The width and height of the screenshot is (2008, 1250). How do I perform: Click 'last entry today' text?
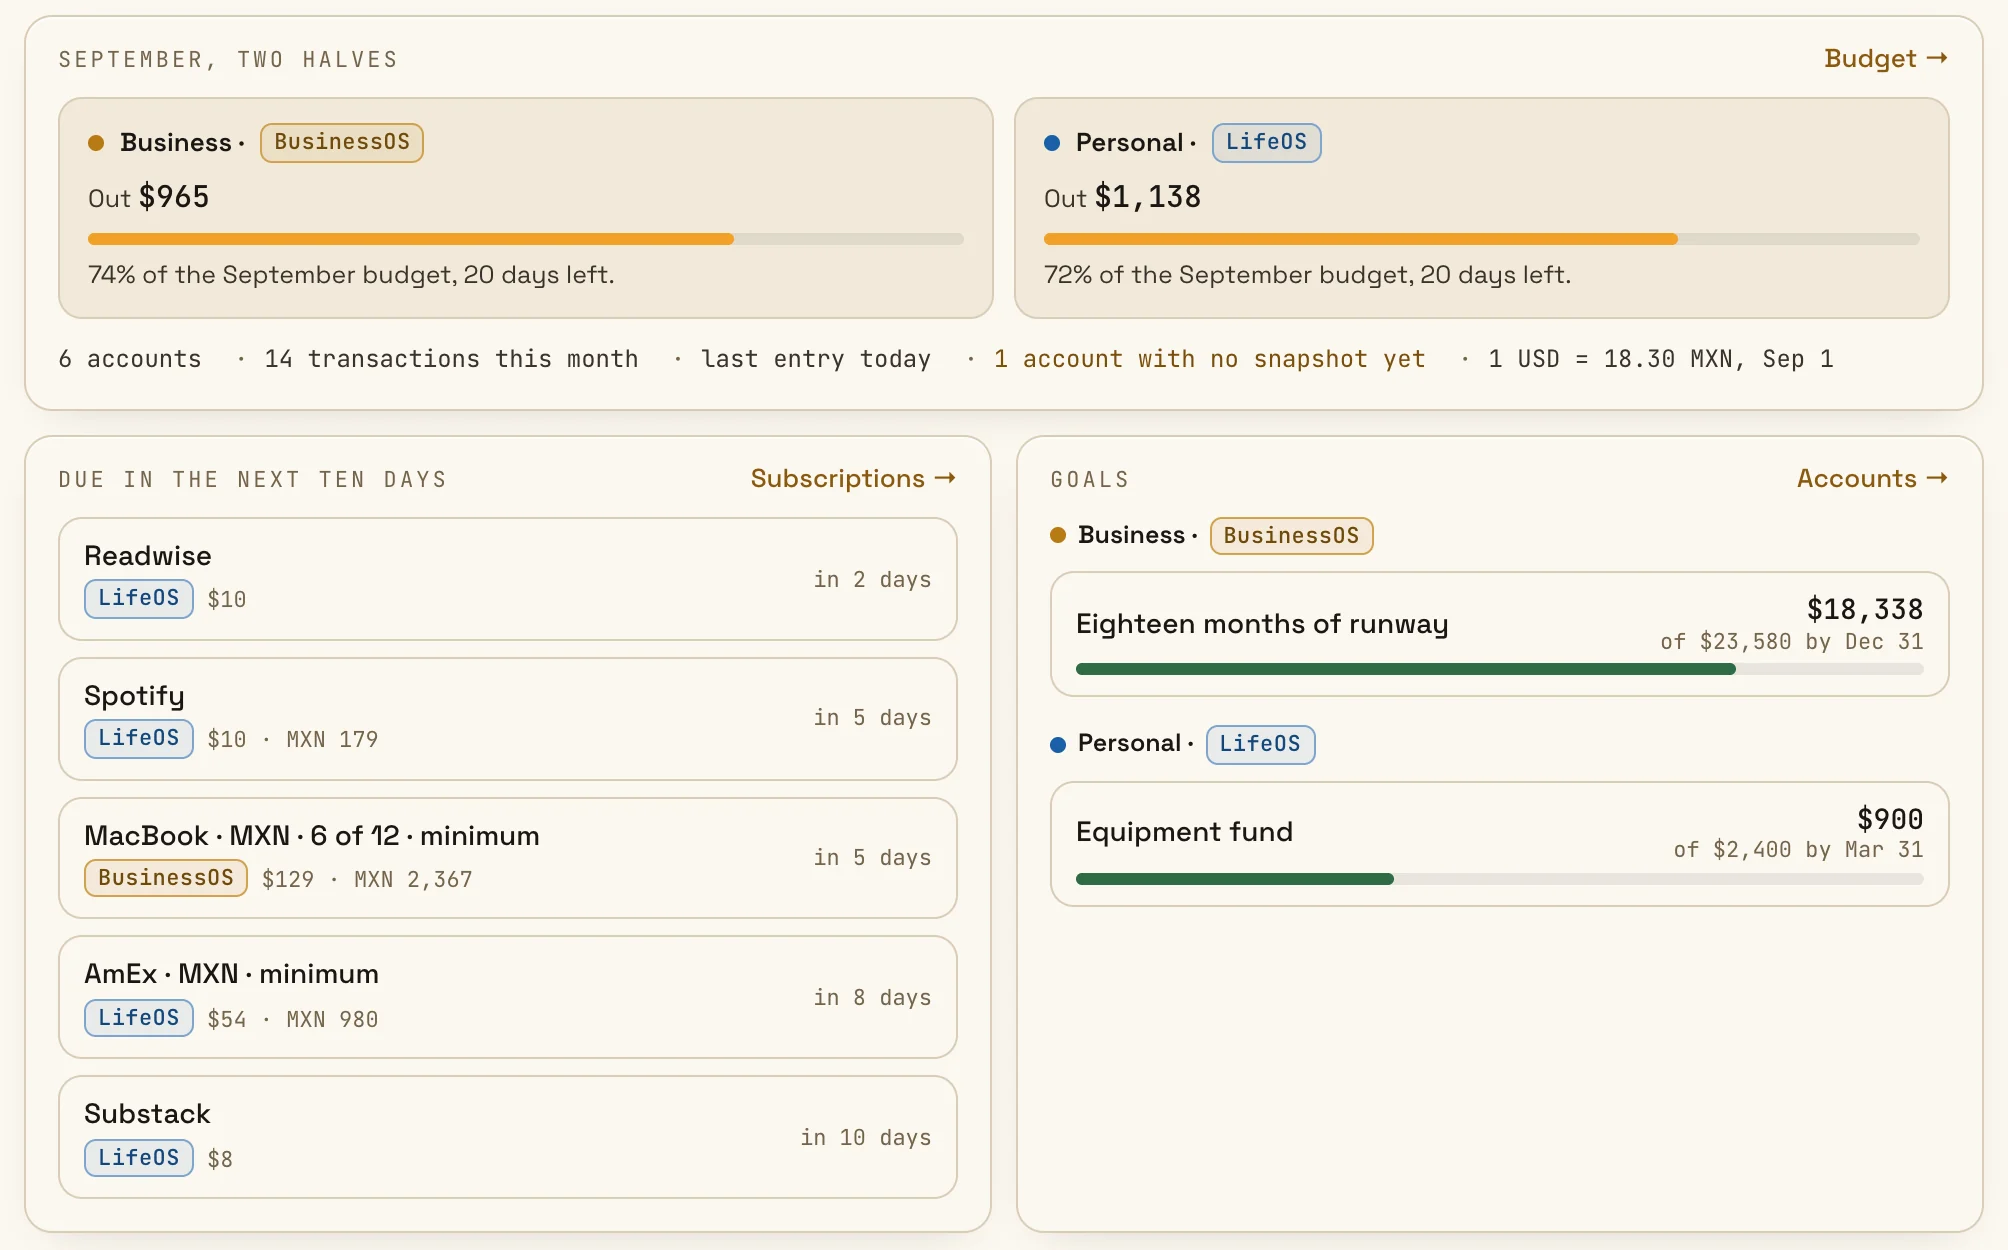[x=816, y=359]
